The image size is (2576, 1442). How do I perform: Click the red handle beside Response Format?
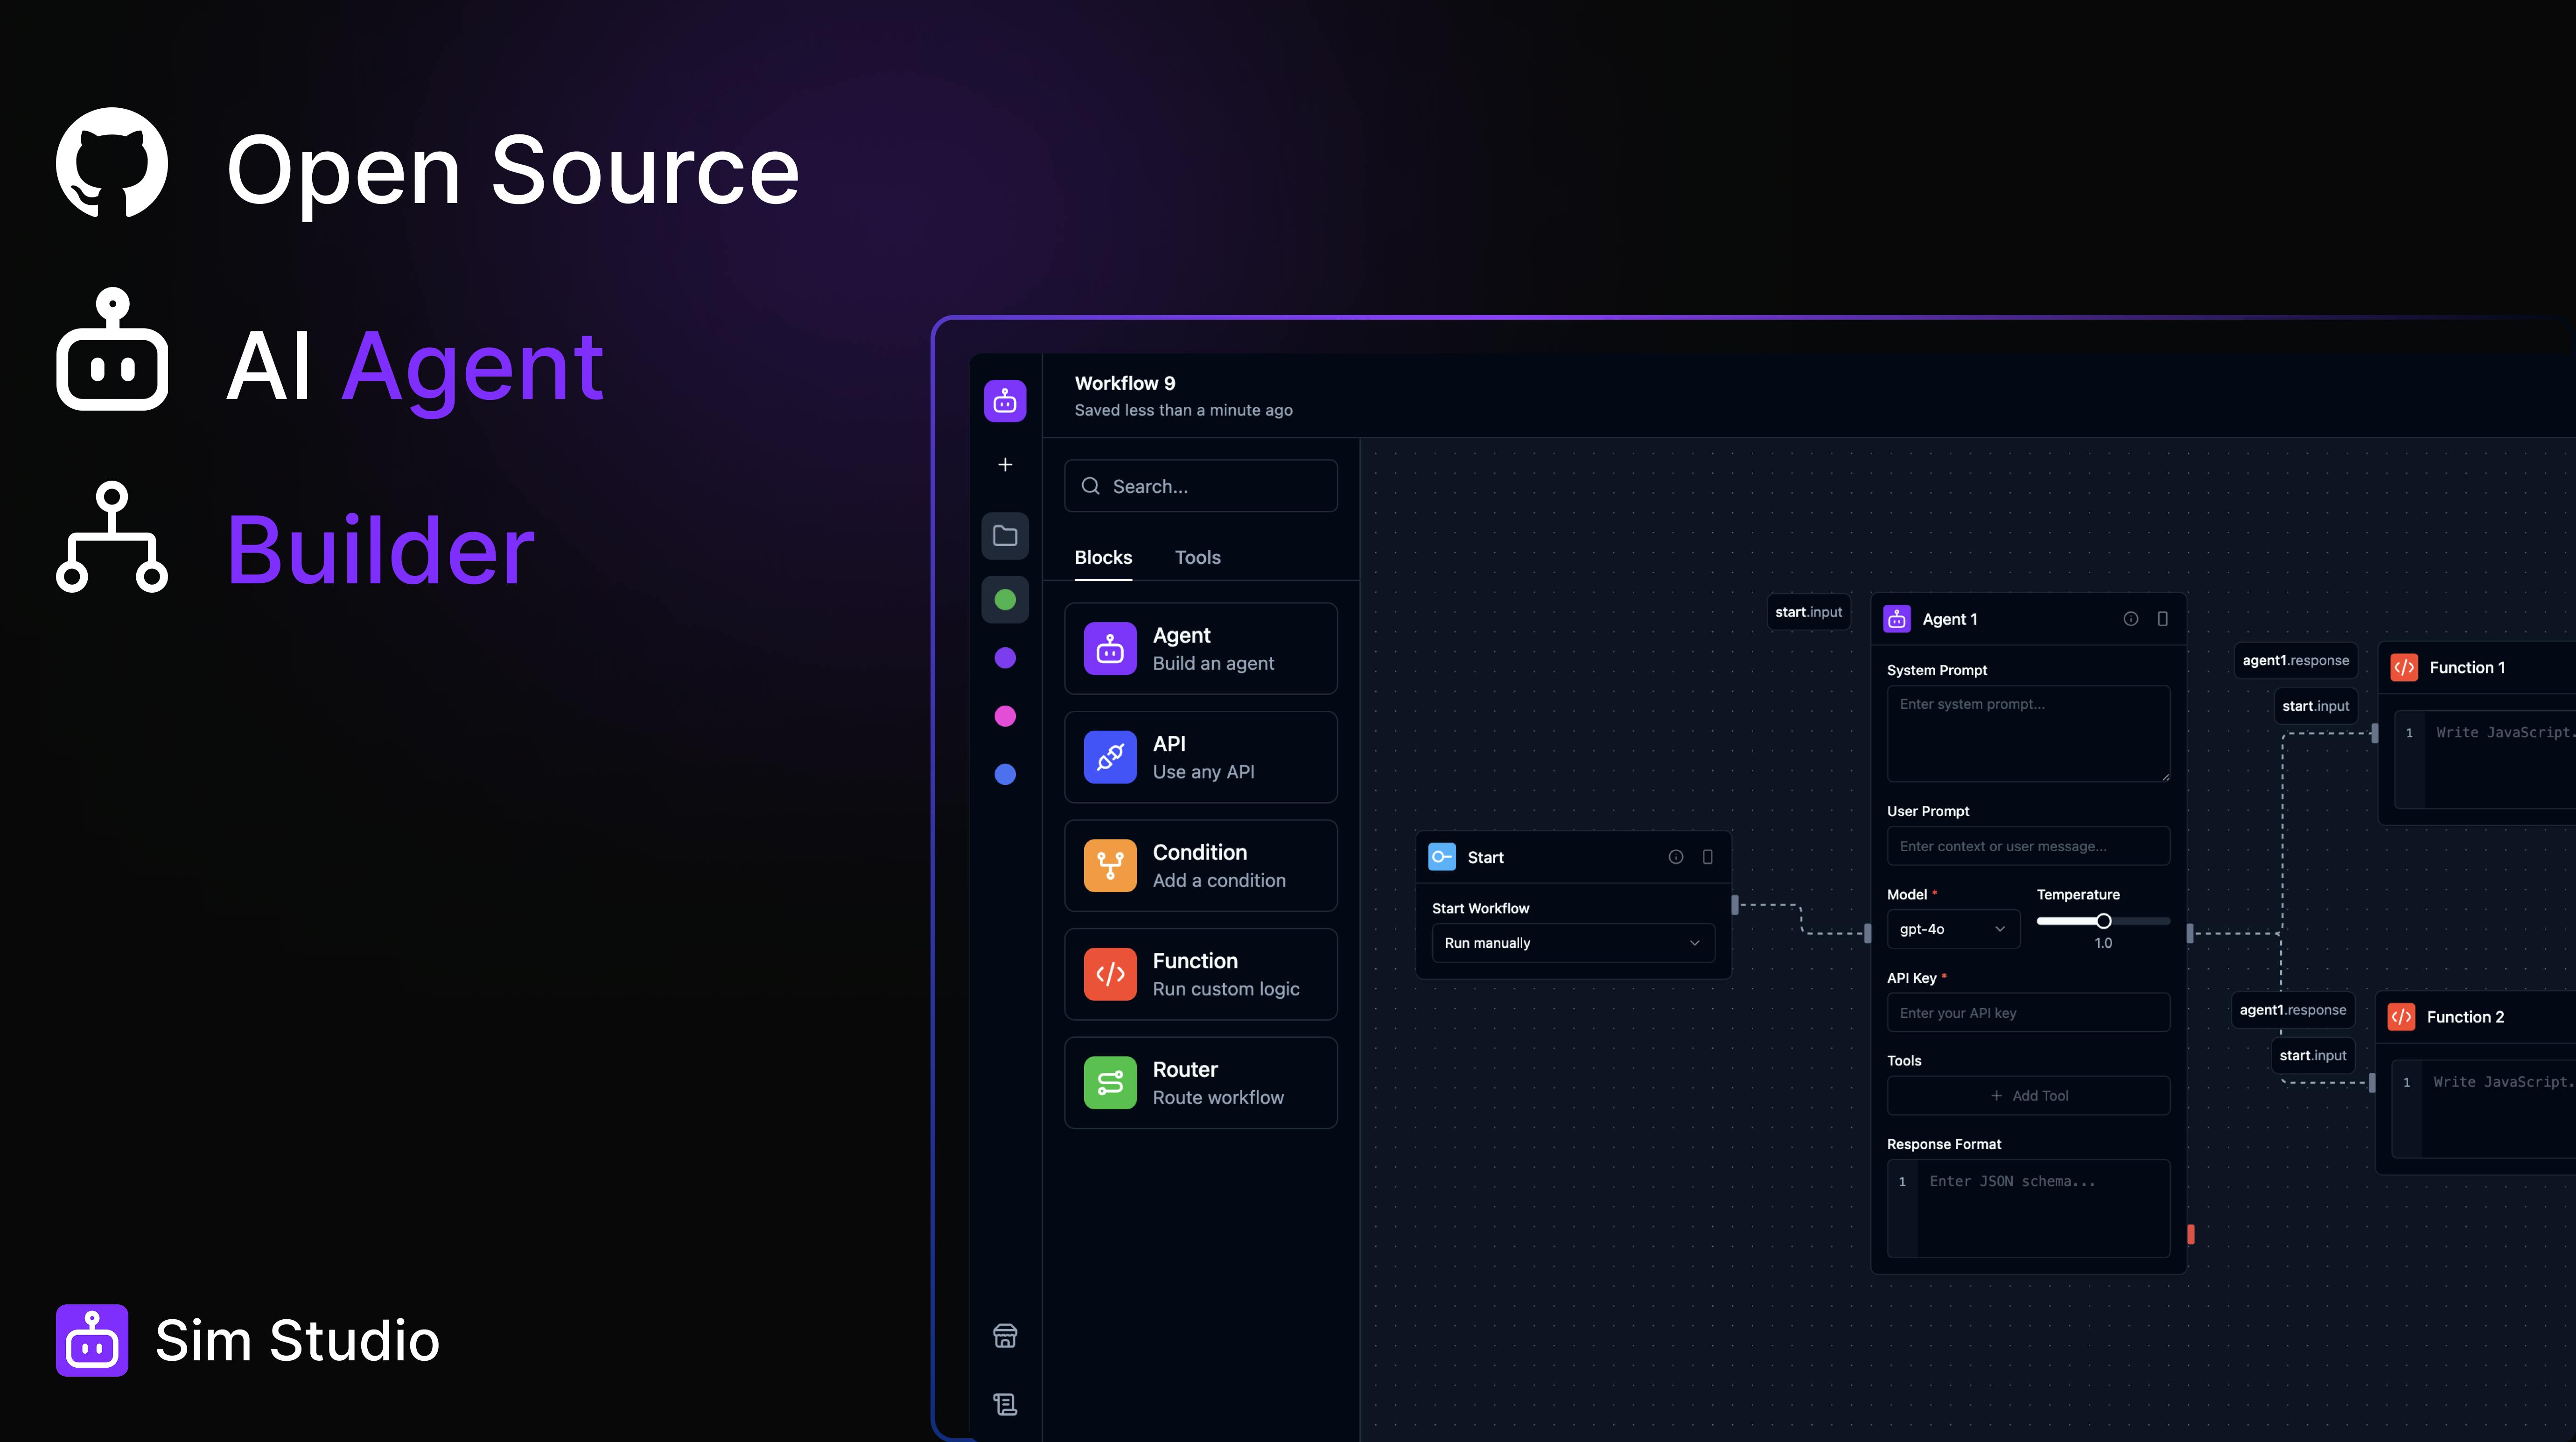click(x=2191, y=1234)
